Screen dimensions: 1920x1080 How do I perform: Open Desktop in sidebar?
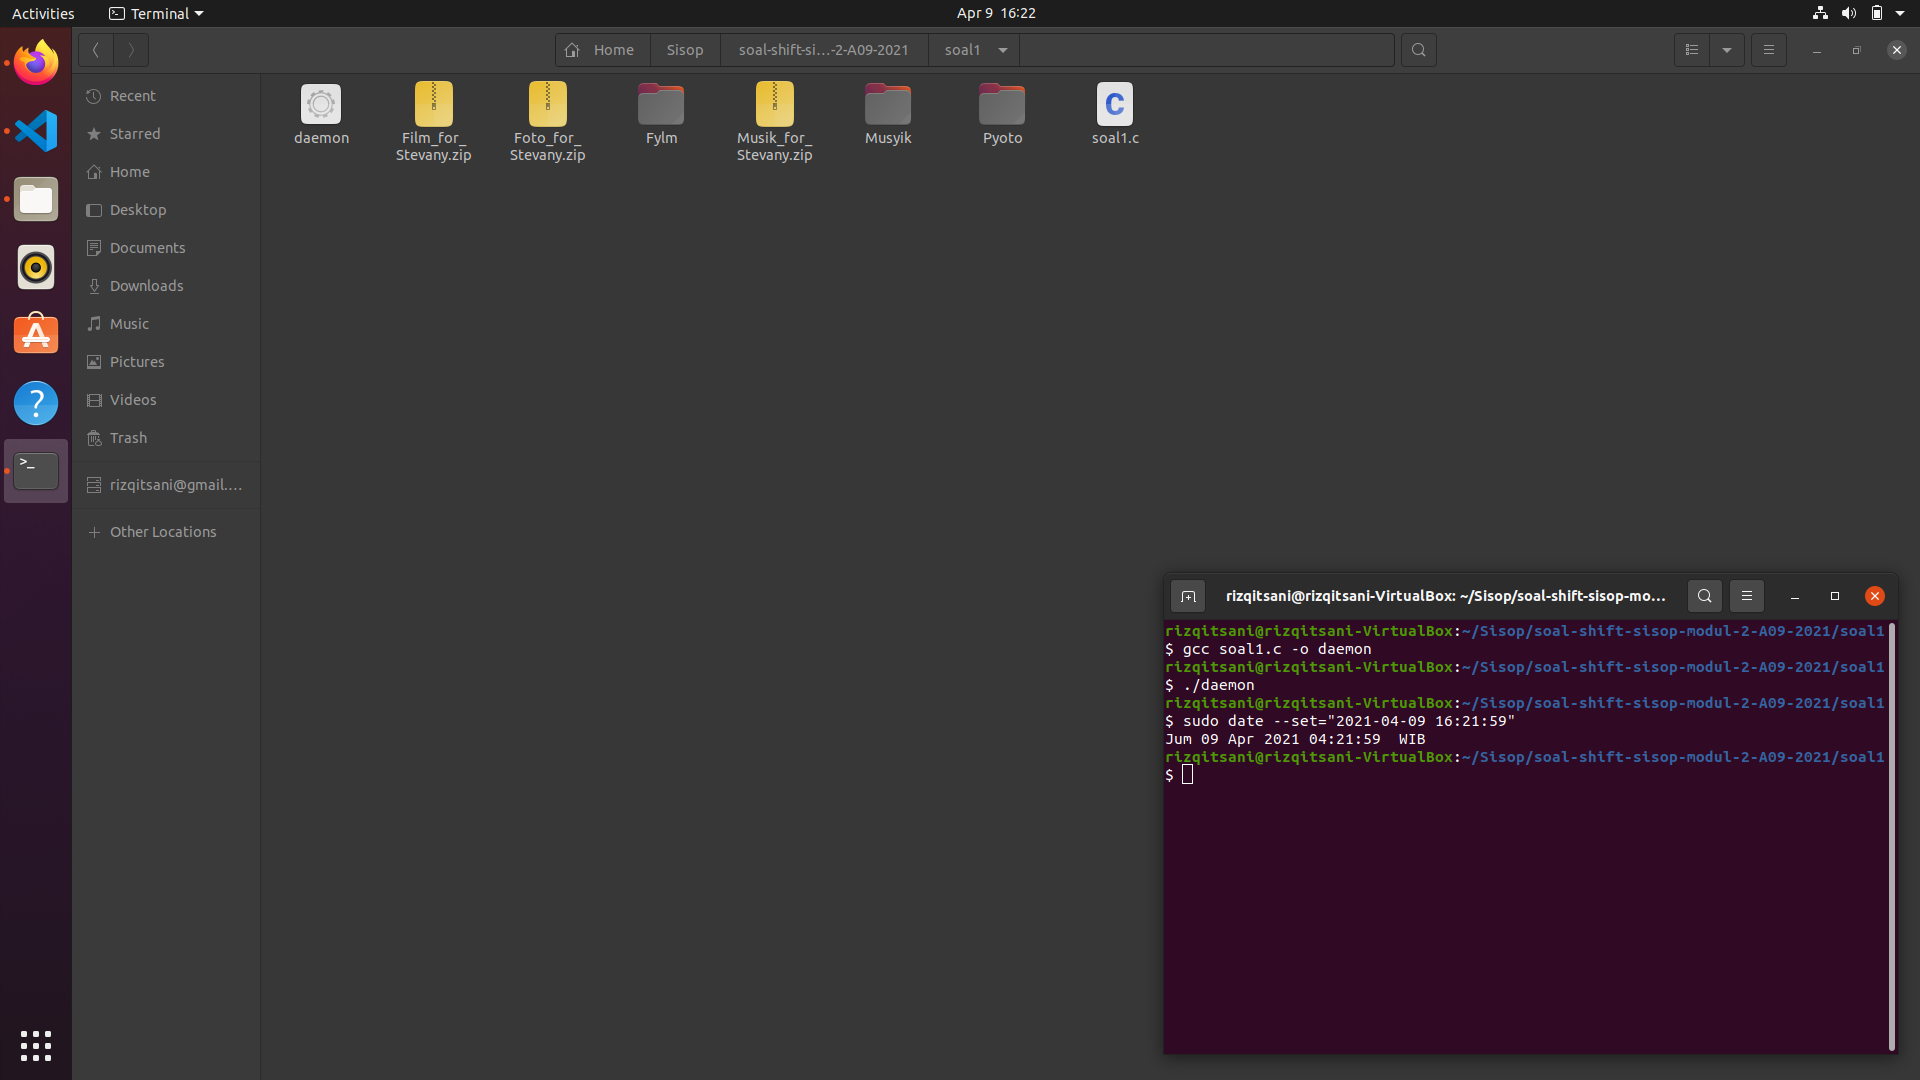click(x=166, y=210)
